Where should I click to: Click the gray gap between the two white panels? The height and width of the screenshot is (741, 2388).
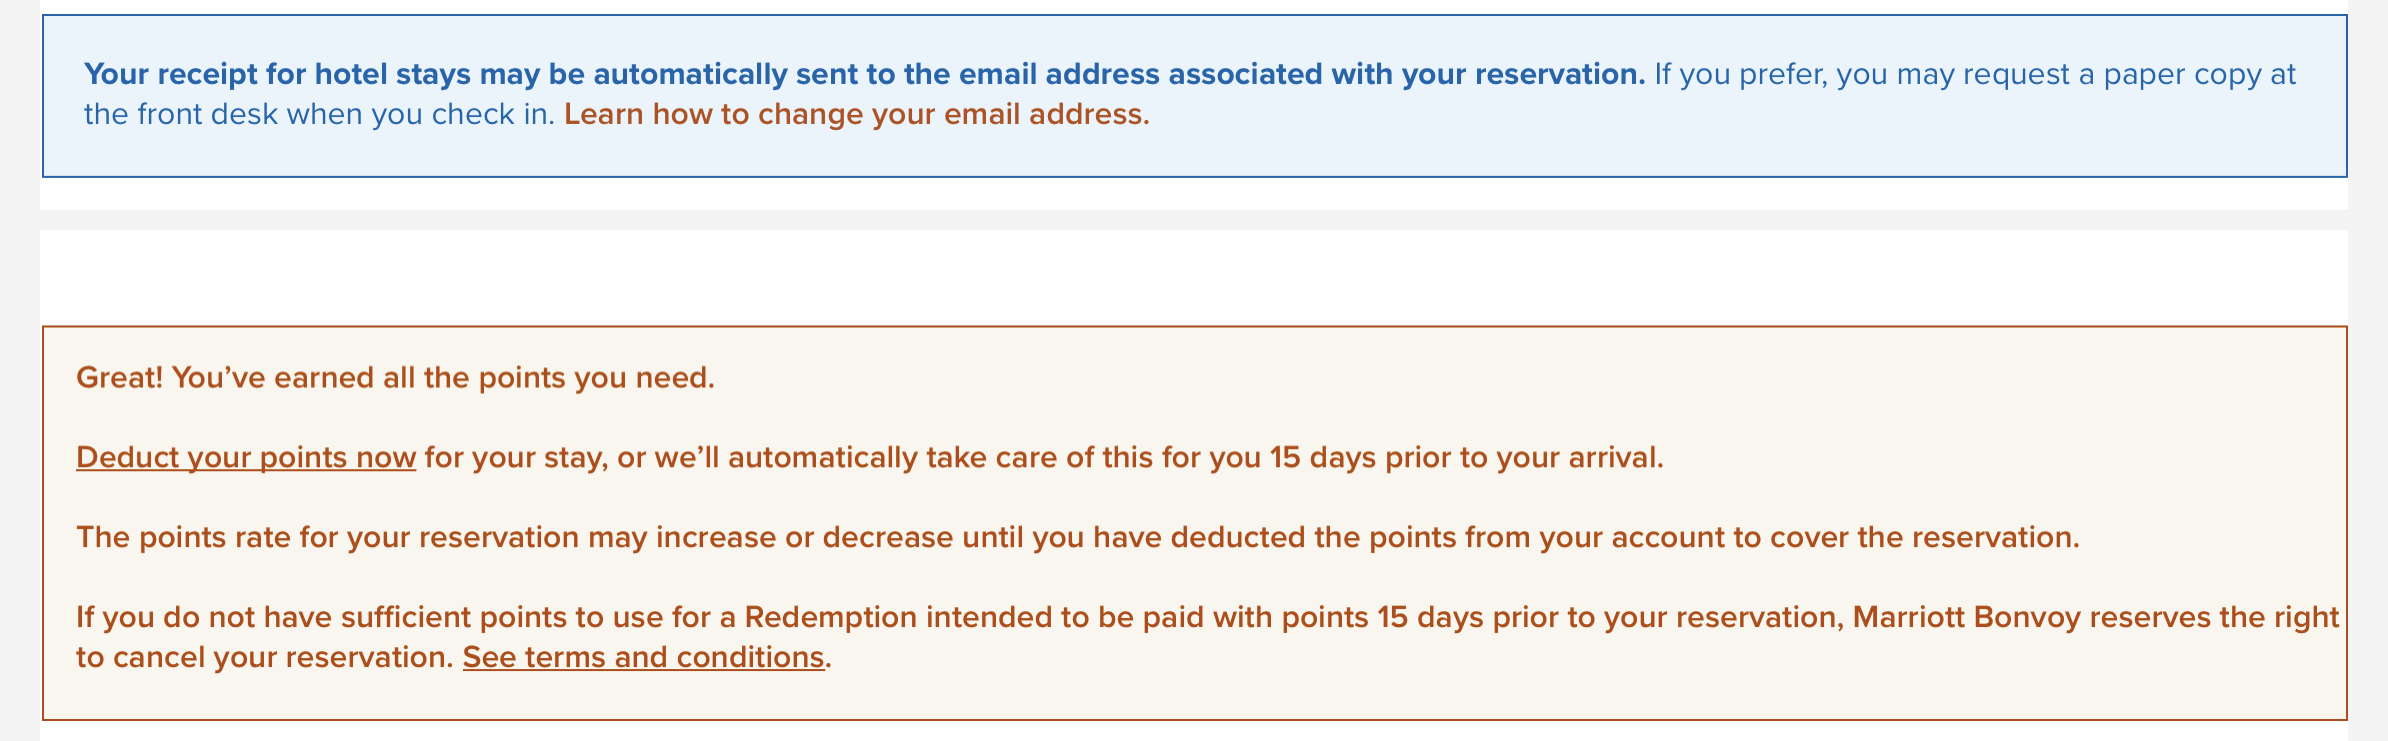tap(1194, 220)
